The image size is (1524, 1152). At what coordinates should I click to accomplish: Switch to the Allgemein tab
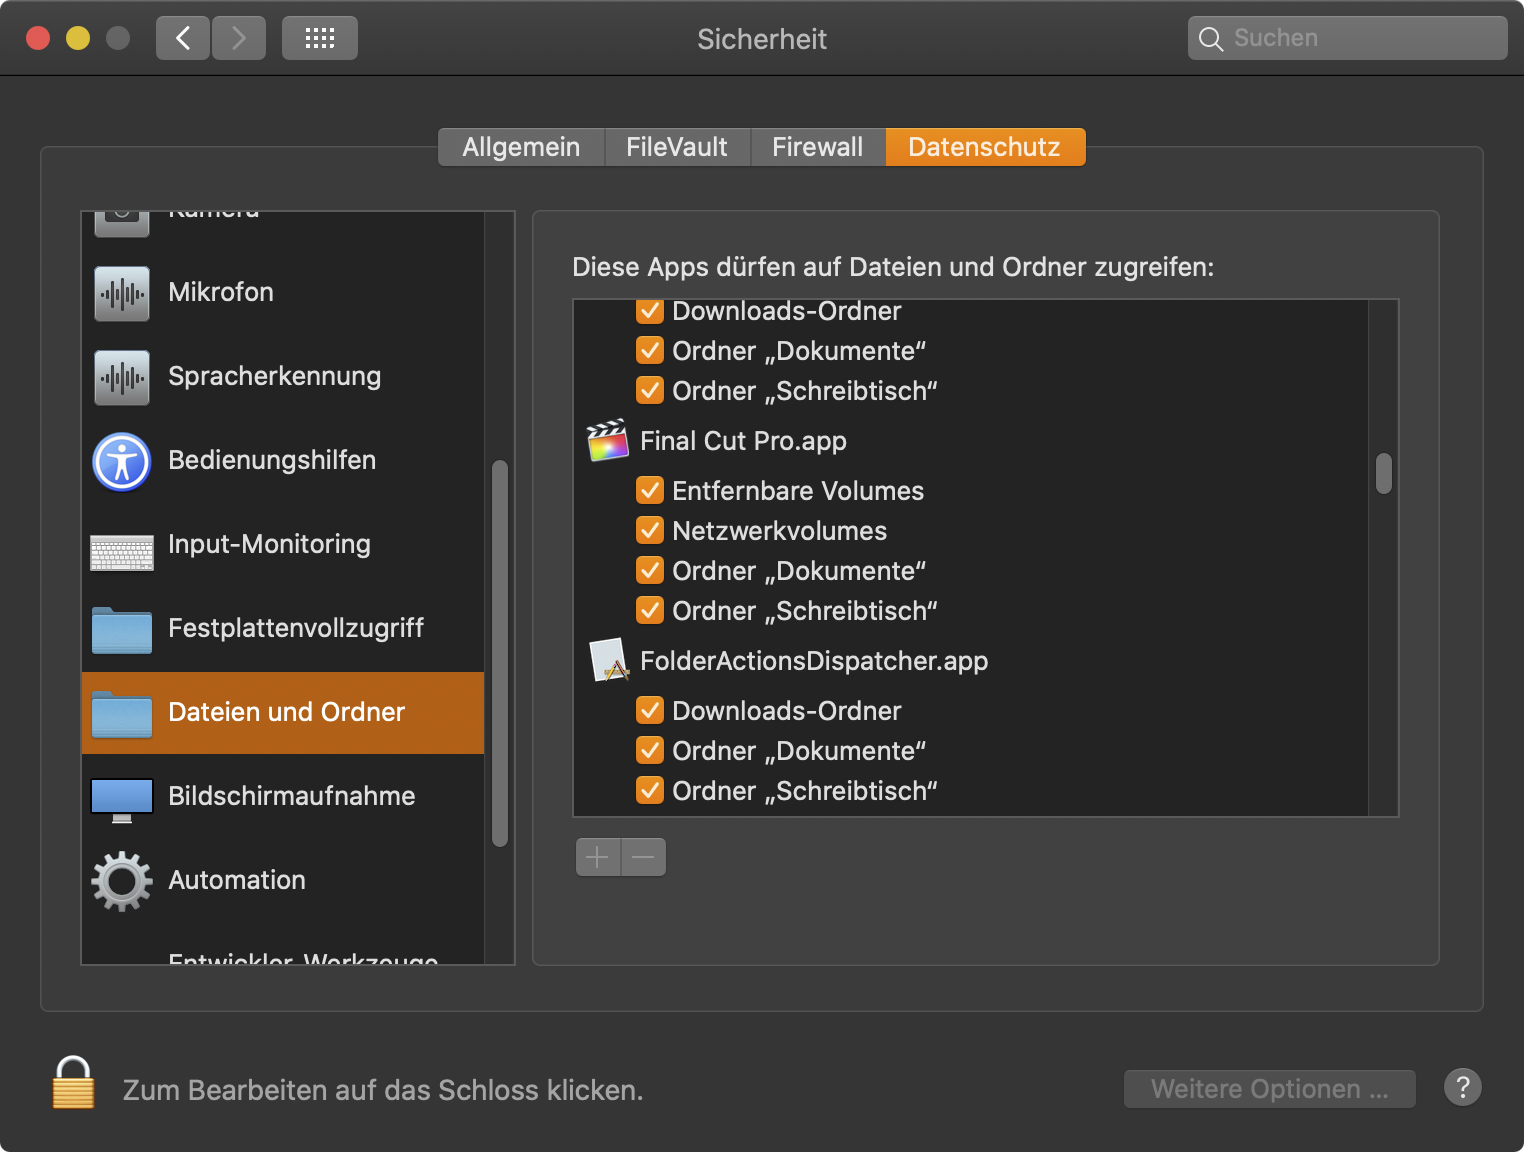(520, 147)
